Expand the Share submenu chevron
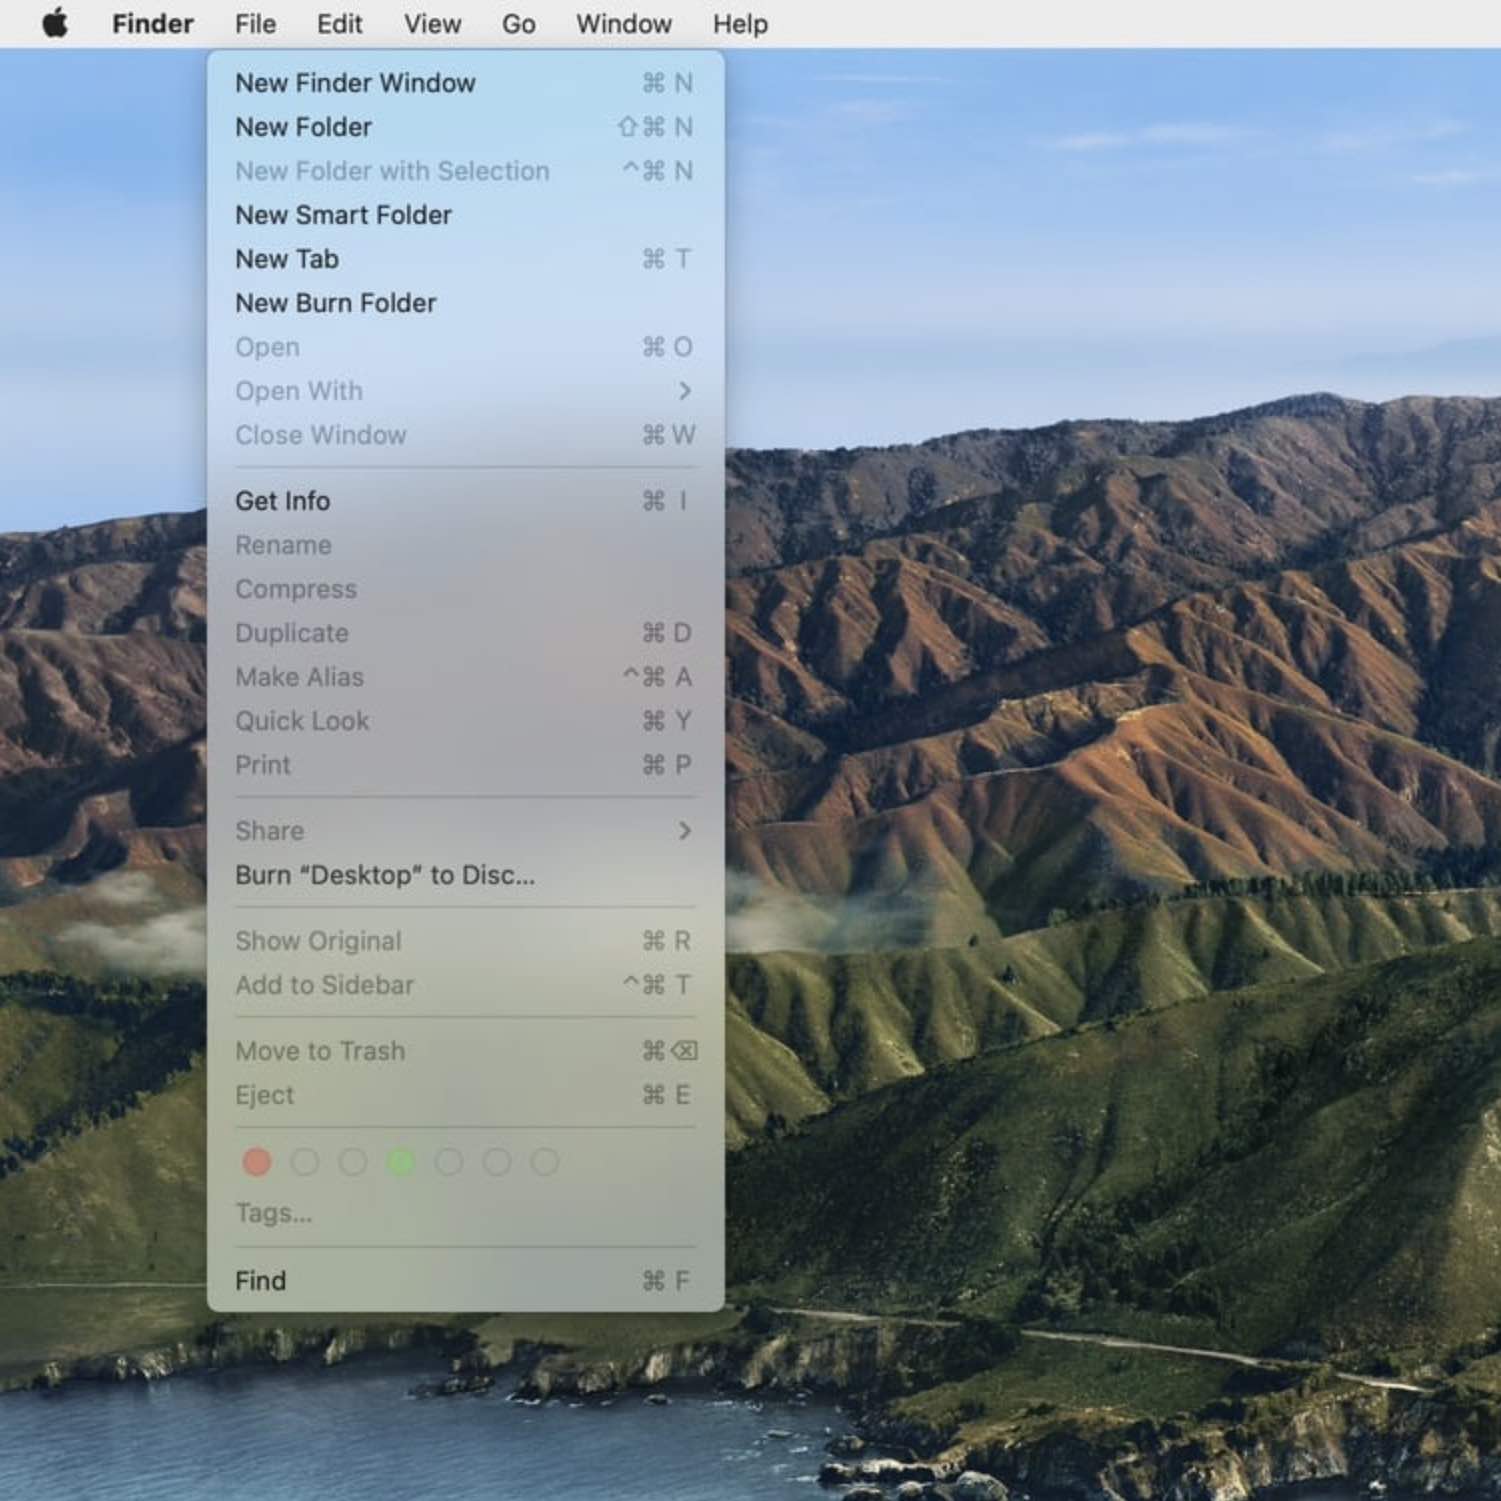 click(684, 831)
